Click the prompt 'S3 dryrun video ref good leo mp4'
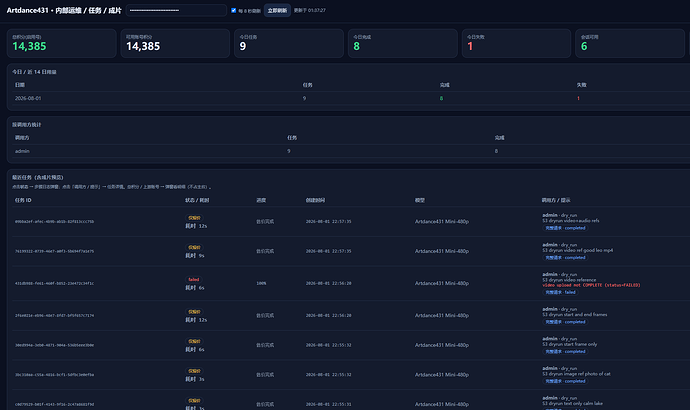 pyautogui.click(x=577, y=250)
